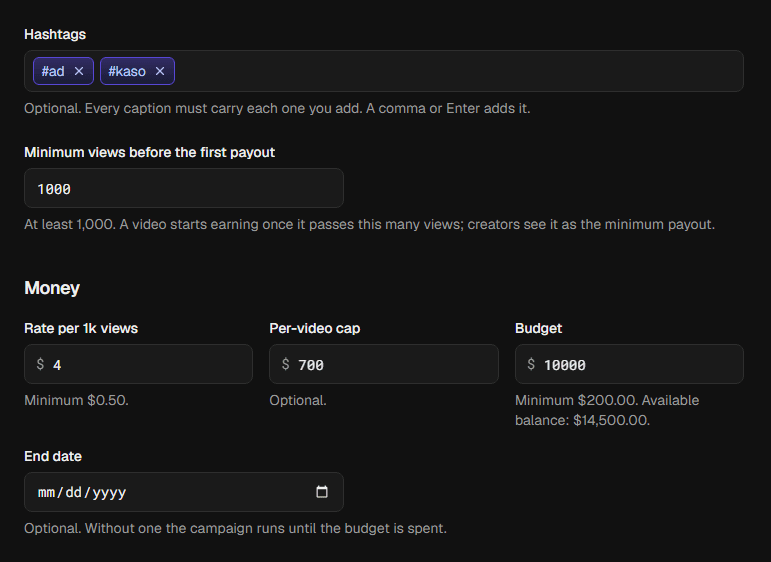
Task: Open the End date calendar picker
Action: (322, 492)
